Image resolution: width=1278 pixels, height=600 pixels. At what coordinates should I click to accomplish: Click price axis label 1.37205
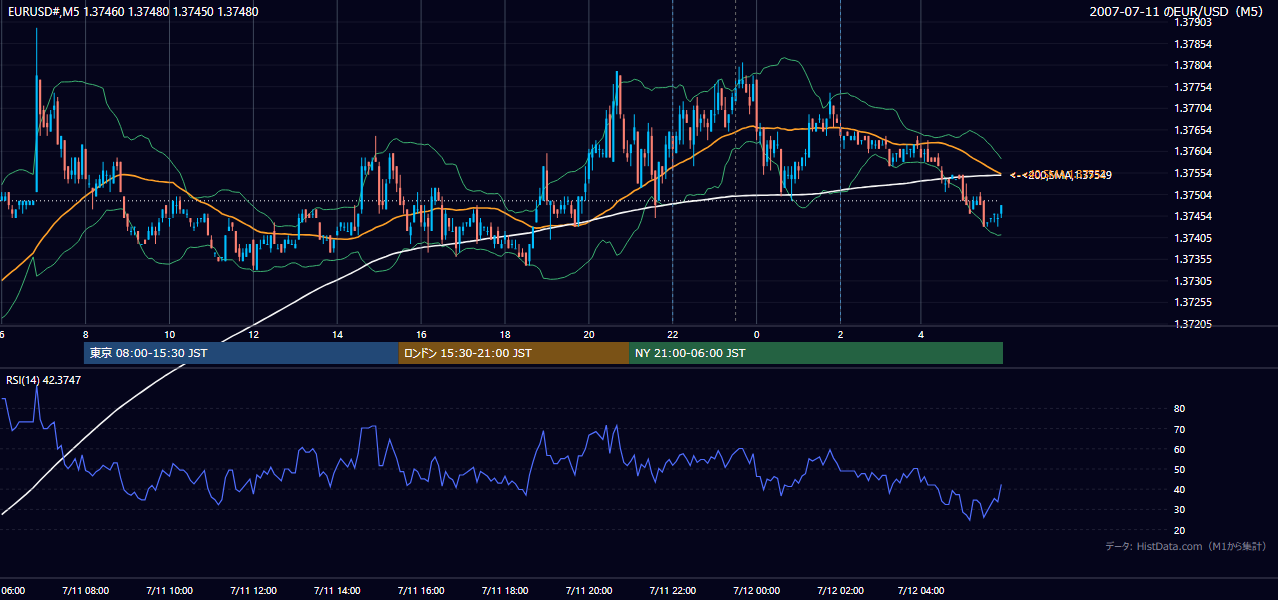click(1193, 324)
